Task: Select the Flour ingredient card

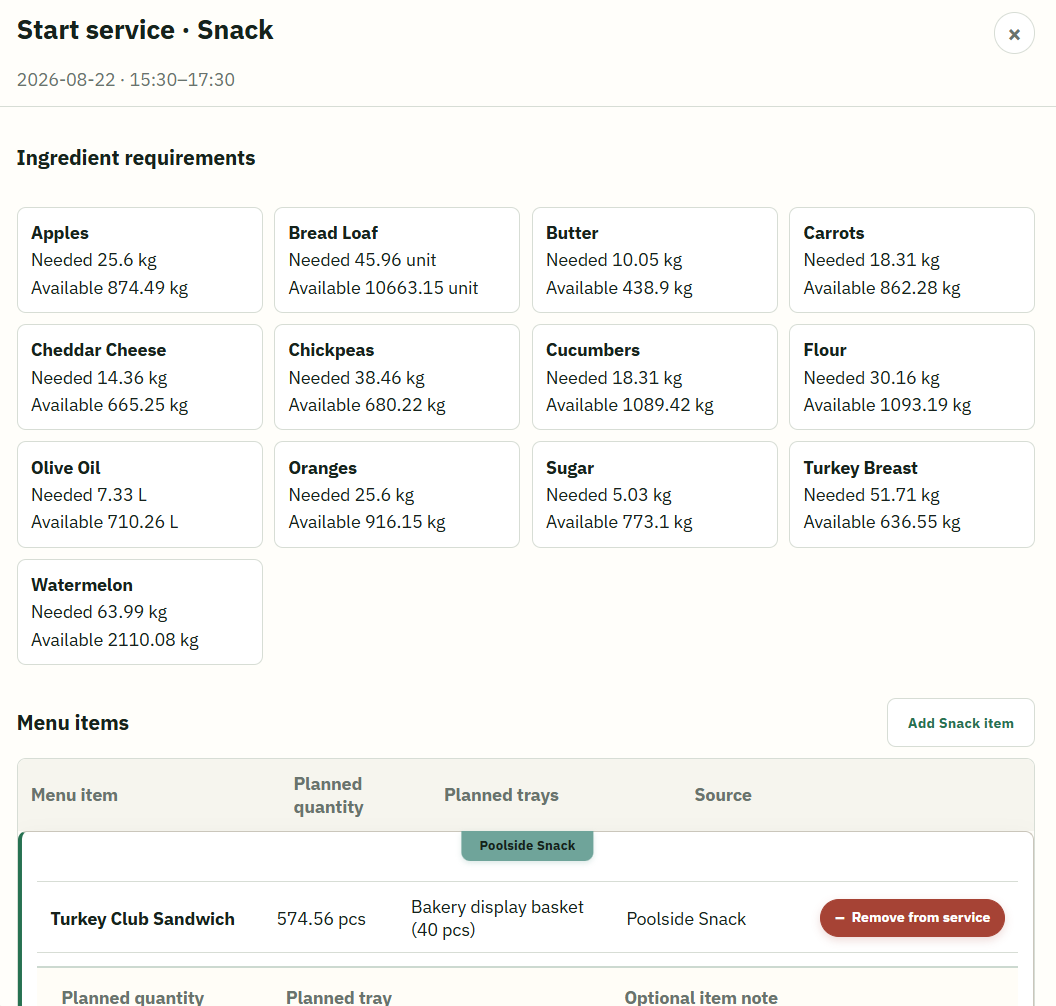Action: click(x=912, y=377)
